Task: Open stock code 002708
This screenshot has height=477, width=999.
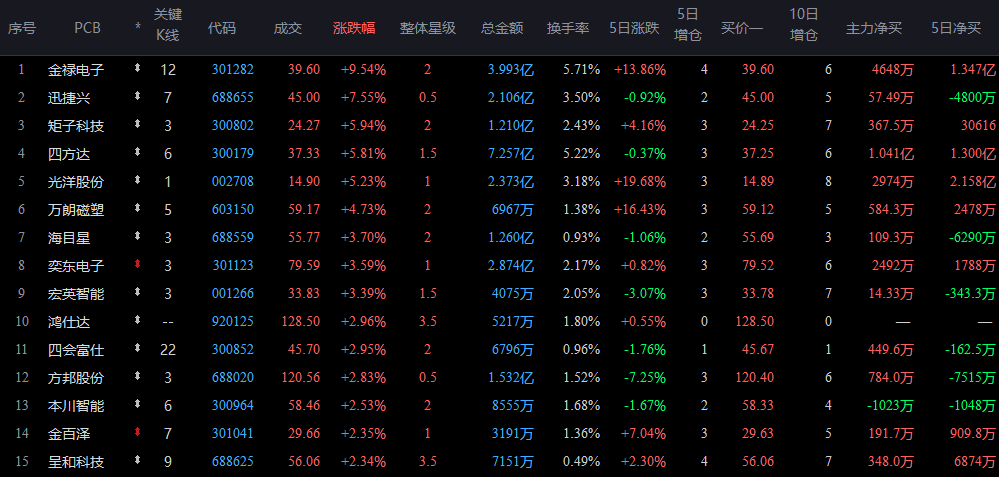Action: click(x=233, y=182)
